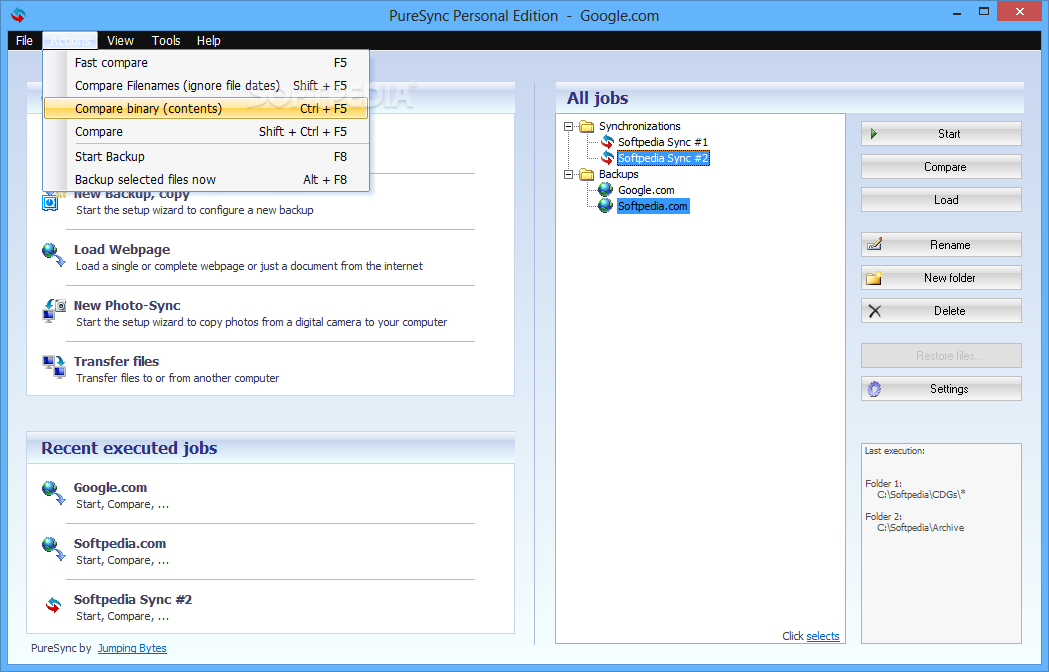Collapse the Synchronizations tree node
This screenshot has width=1049, height=672.
click(568, 126)
